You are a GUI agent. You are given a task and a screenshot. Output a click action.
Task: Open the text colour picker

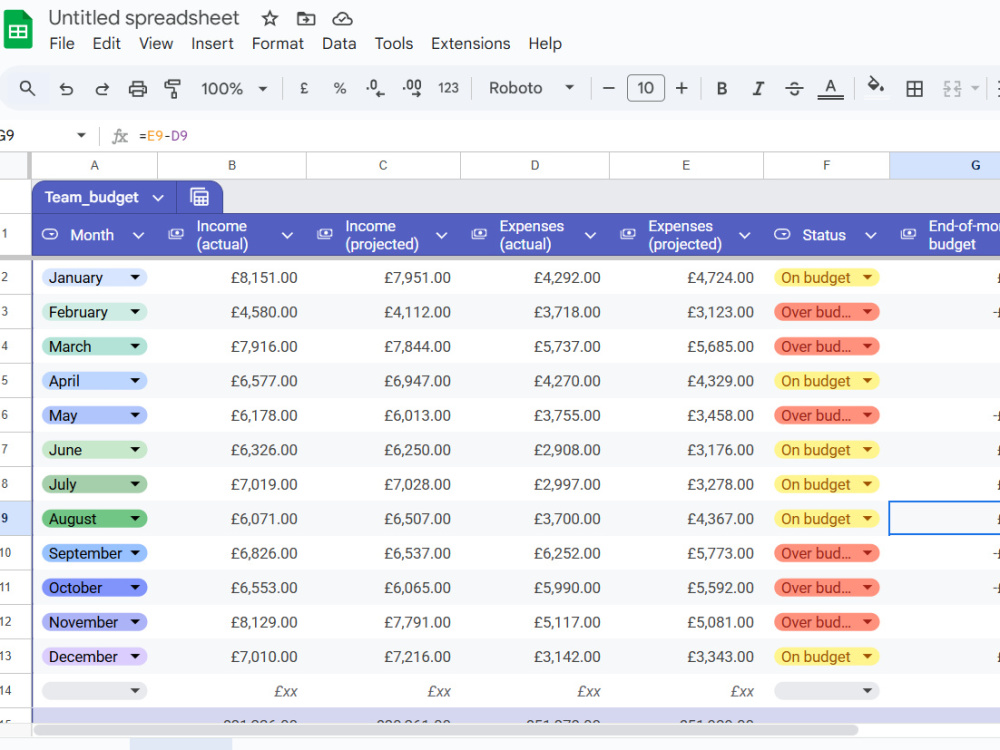(x=830, y=88)
